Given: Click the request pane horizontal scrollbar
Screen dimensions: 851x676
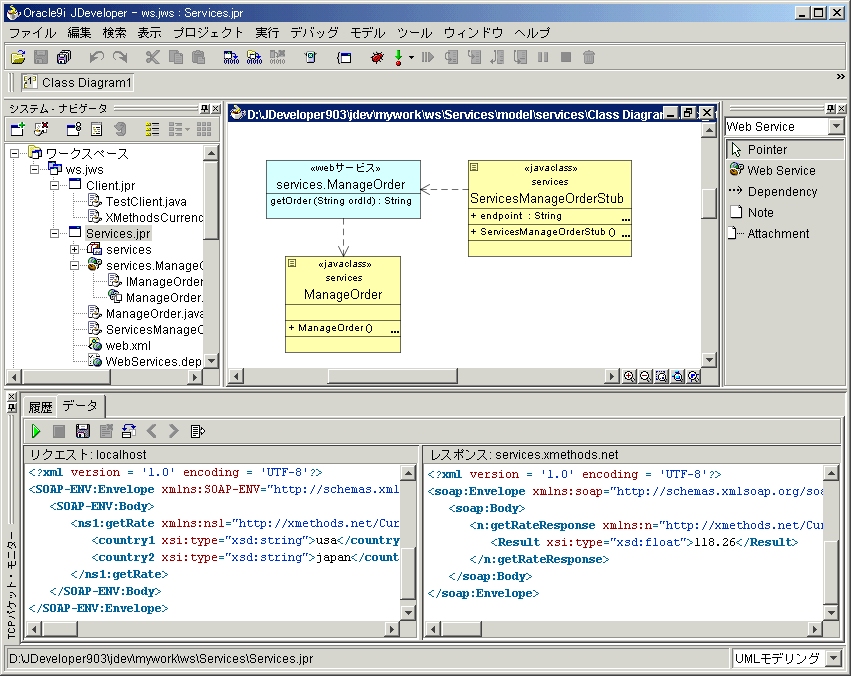Looking at the screenshot, I should pyautogui.click(x=212, y=629).
